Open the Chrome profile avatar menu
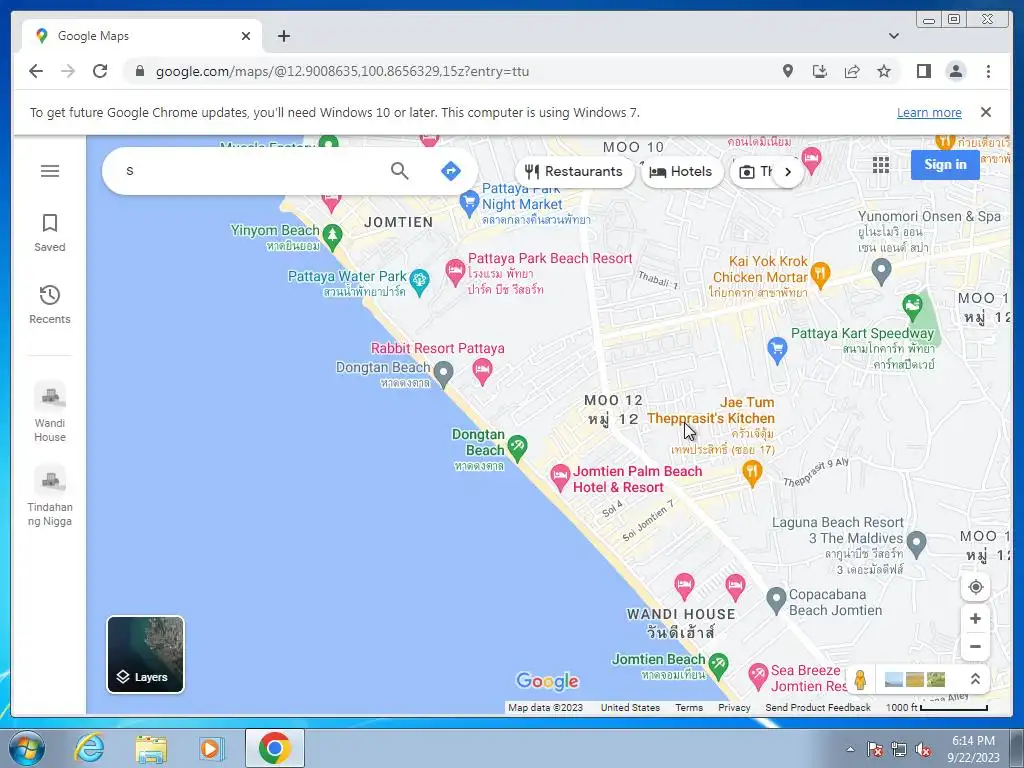 pyautogui.click(x=955, y=71)
